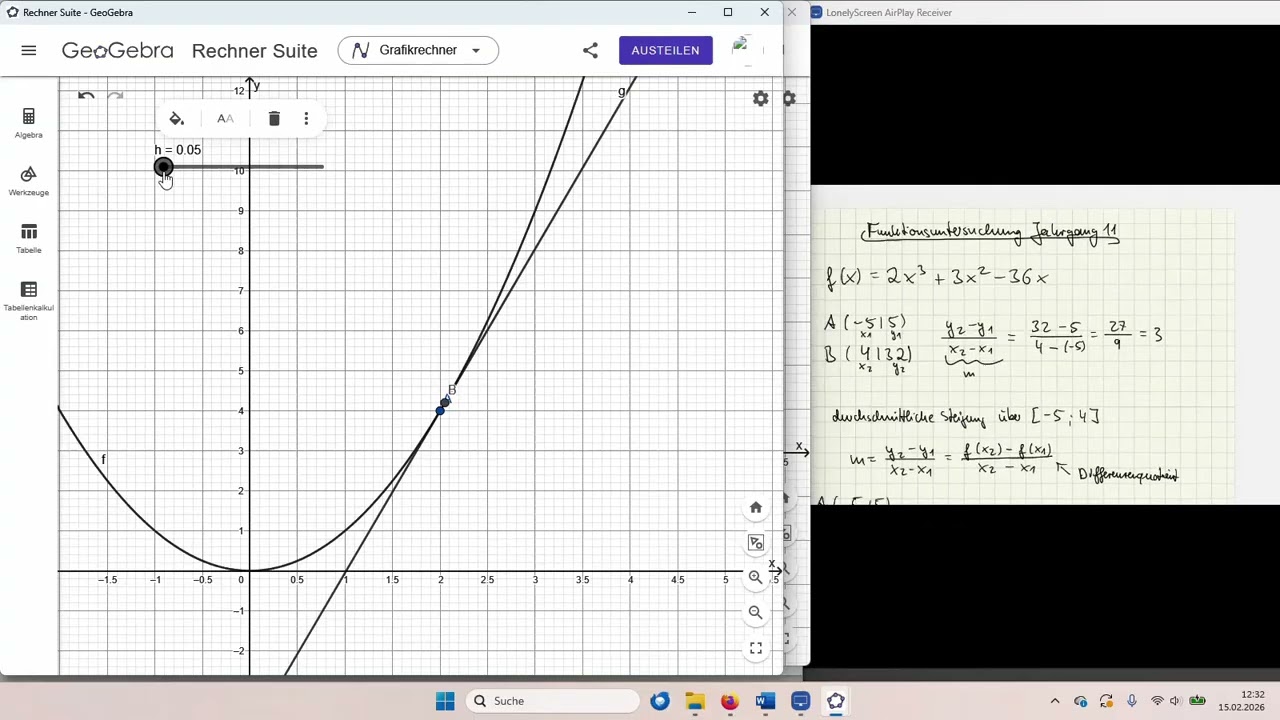Open graphics view settings gear
The height and width of the screenshot is (720, 1280).
(x=761, y=99)
